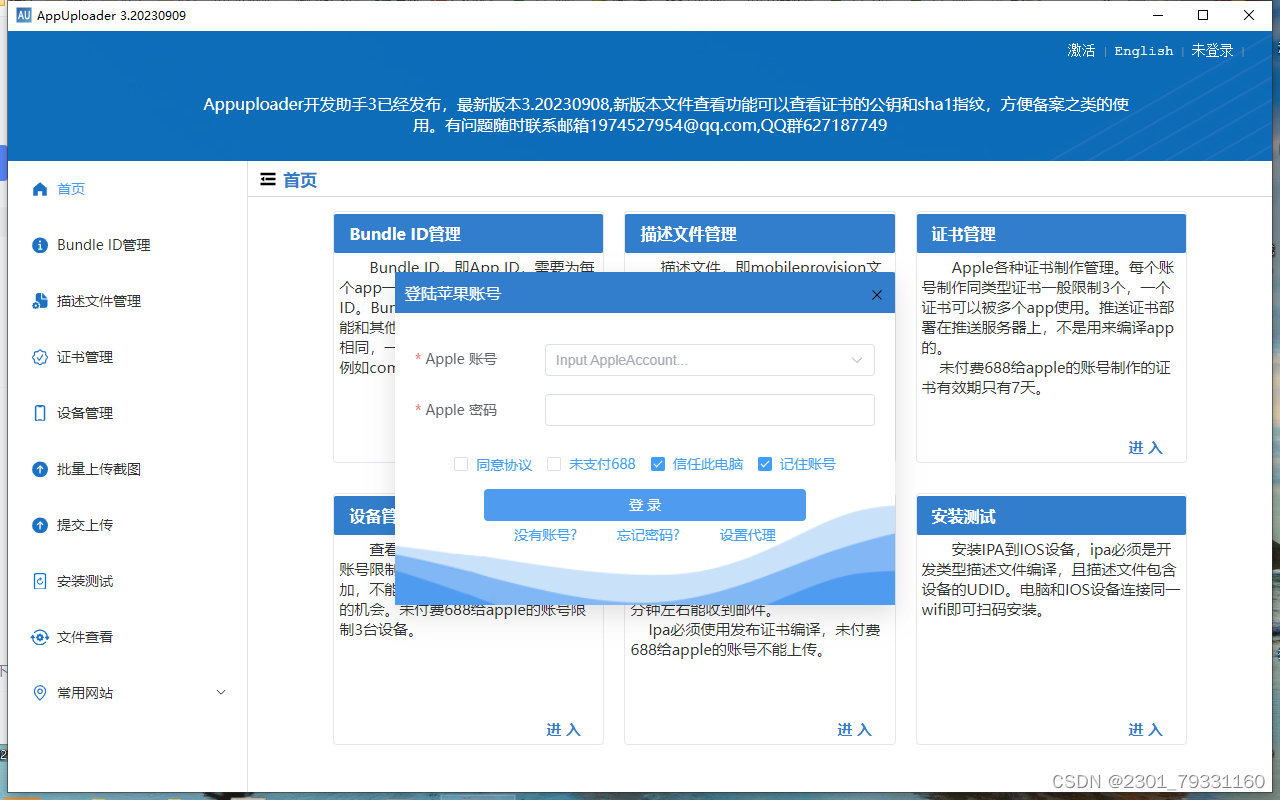Viewport: 1280px width, 800px height.
Task: Click the hamburger menu icon beside 首页
Action: click(x=267, y=179)
